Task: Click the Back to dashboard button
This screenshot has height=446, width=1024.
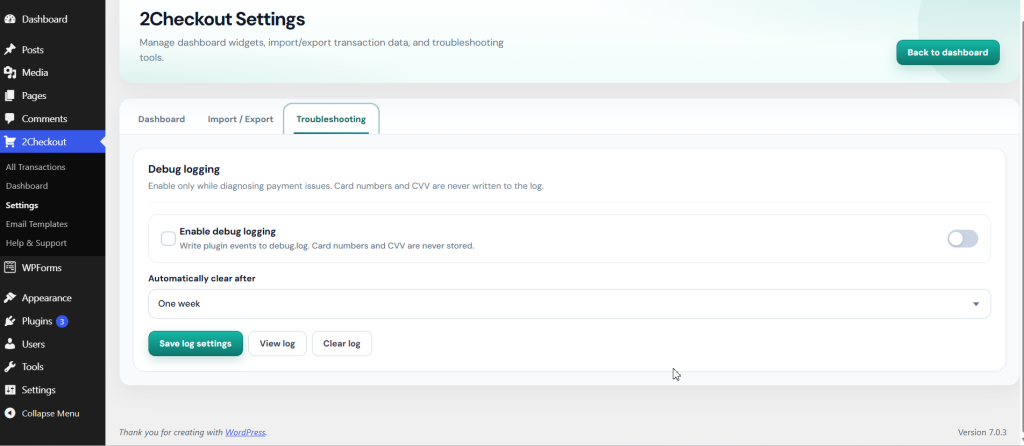Action: 948,52
